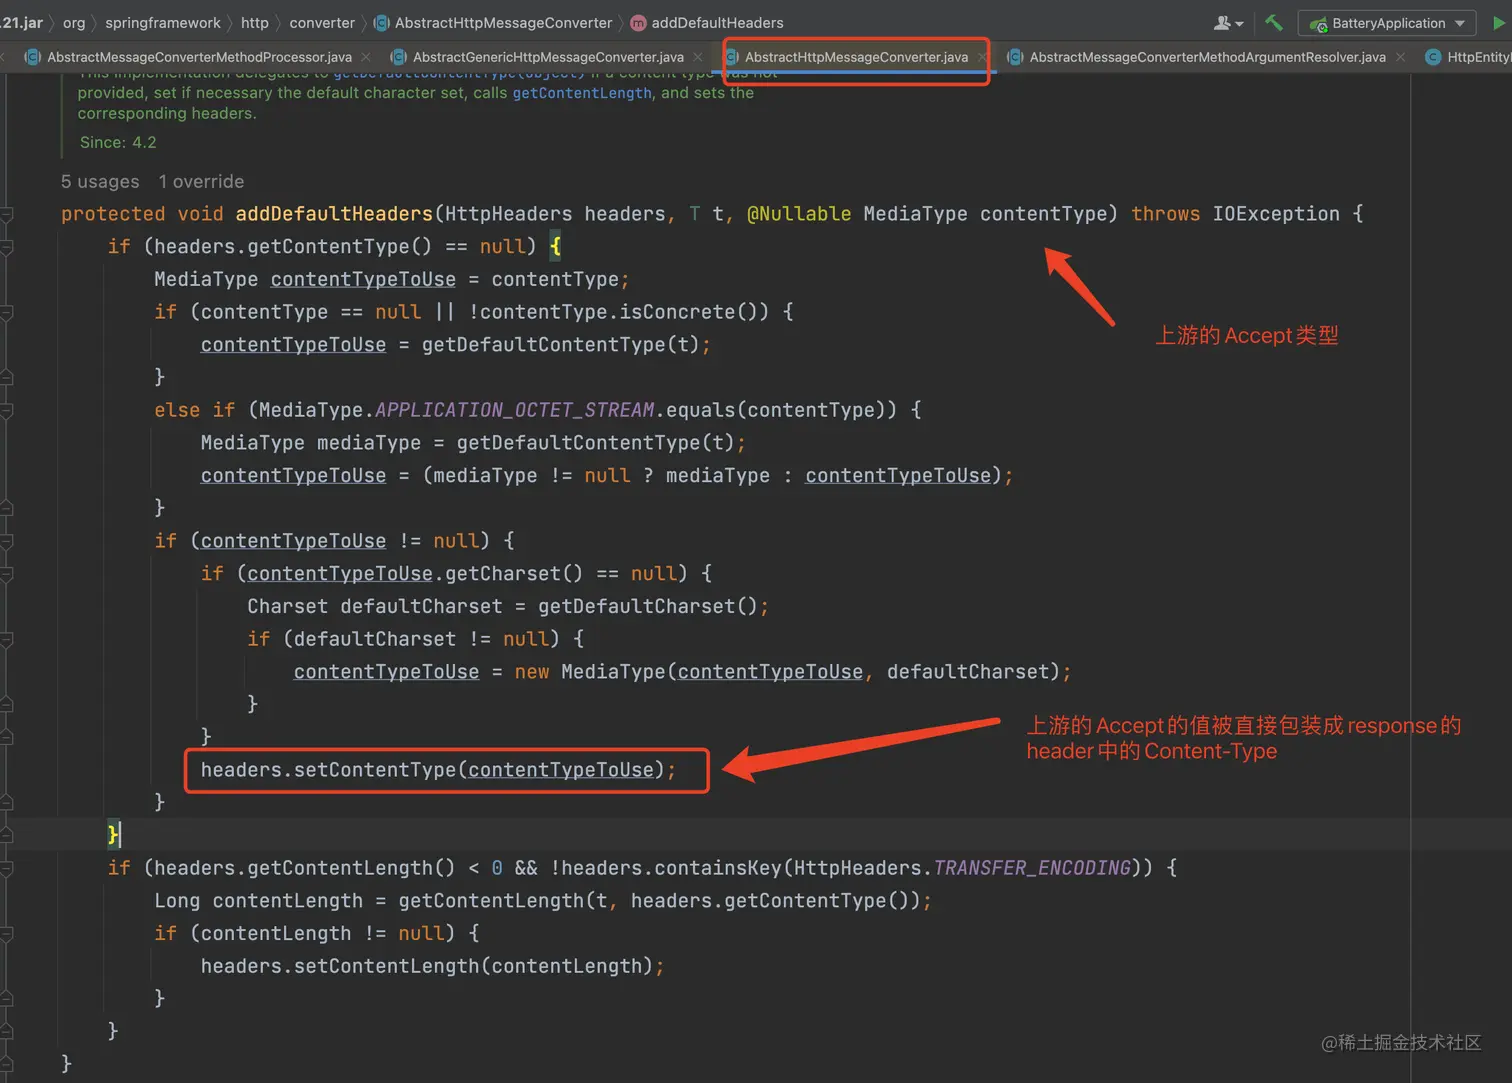Open the '5 usages' inlay hint
This screenshot has width=1512, height=1083.
[x=100, y=181]
